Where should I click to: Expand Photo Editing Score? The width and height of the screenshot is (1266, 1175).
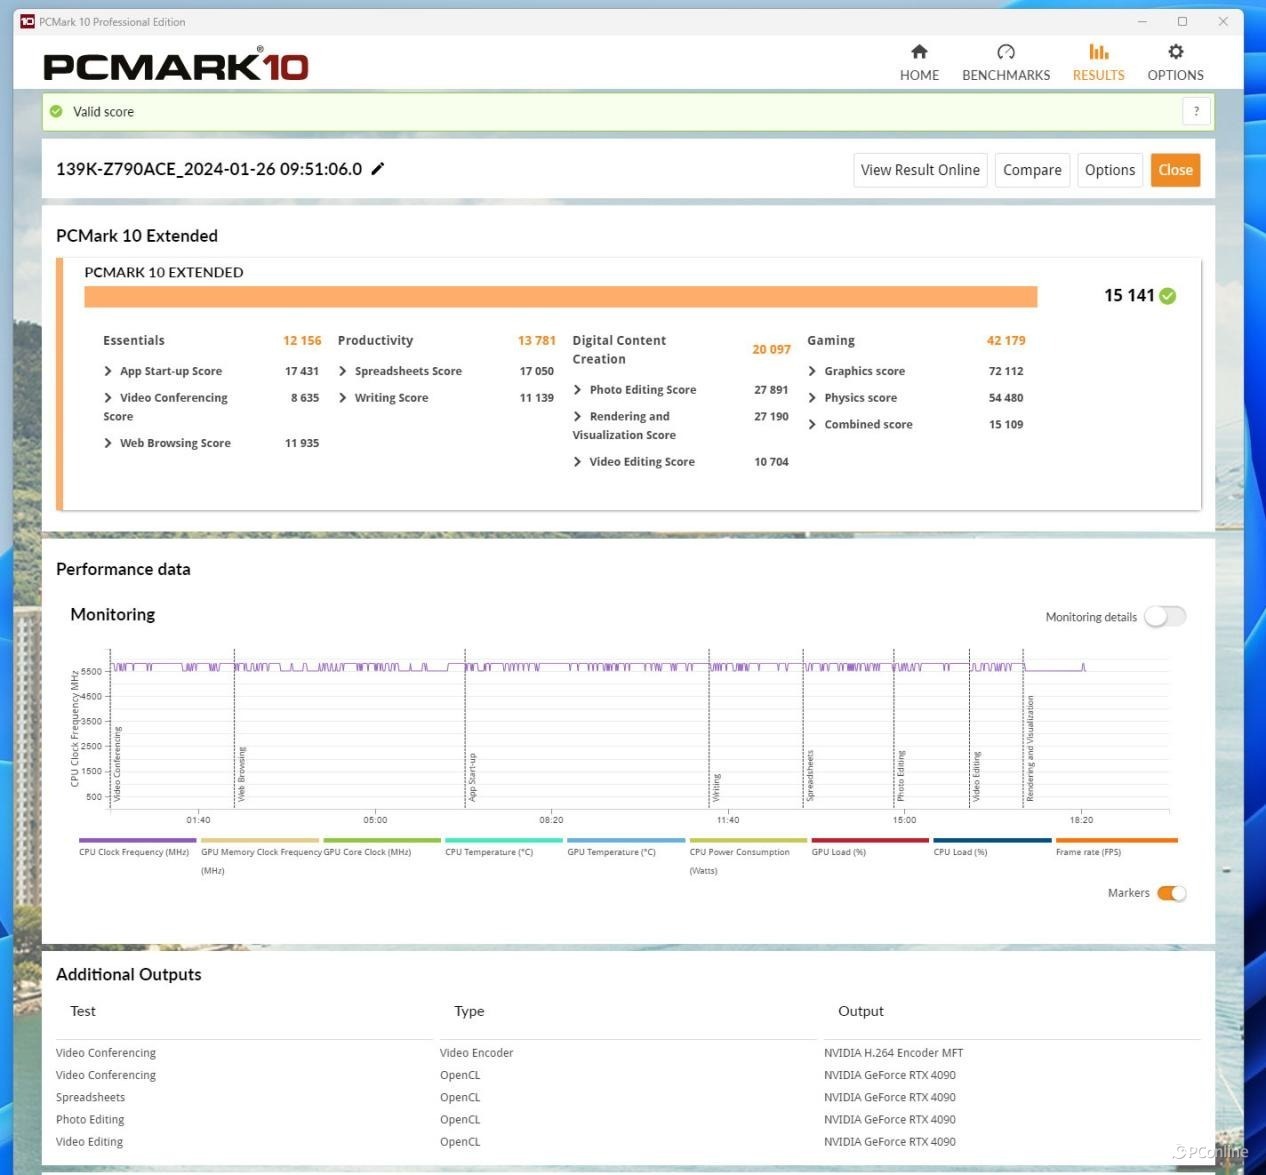[578, 390]
